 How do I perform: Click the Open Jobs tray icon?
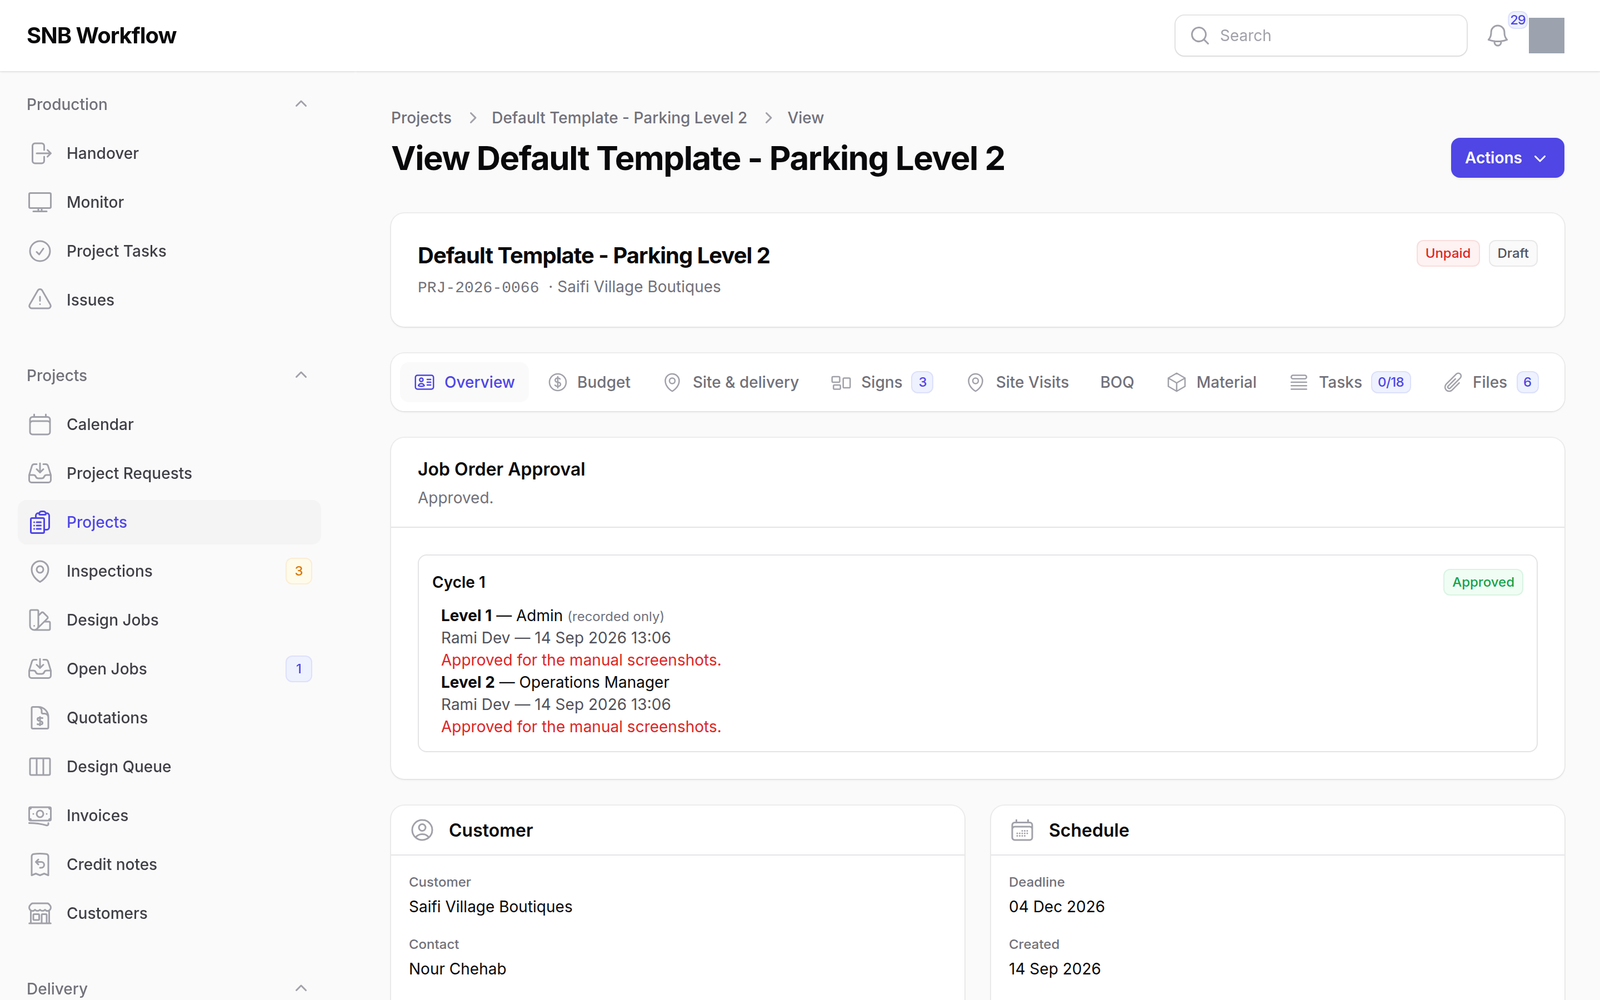pos(40,669)
